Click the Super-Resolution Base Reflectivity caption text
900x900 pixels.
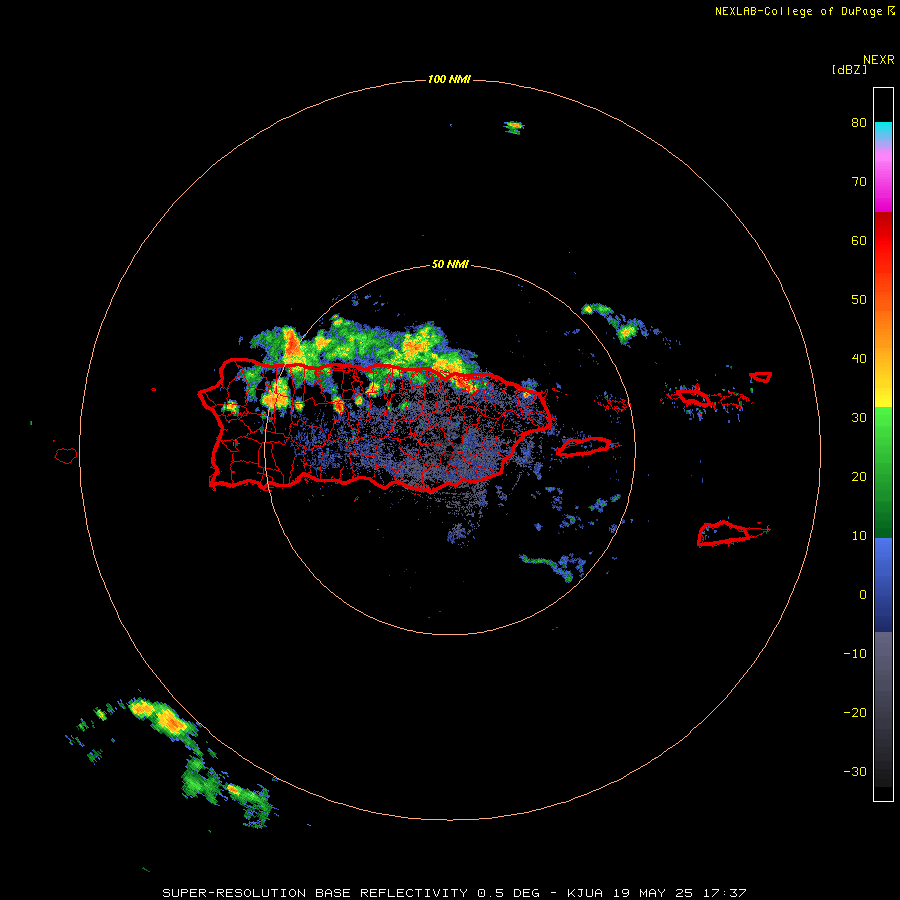tap(454, 893)
